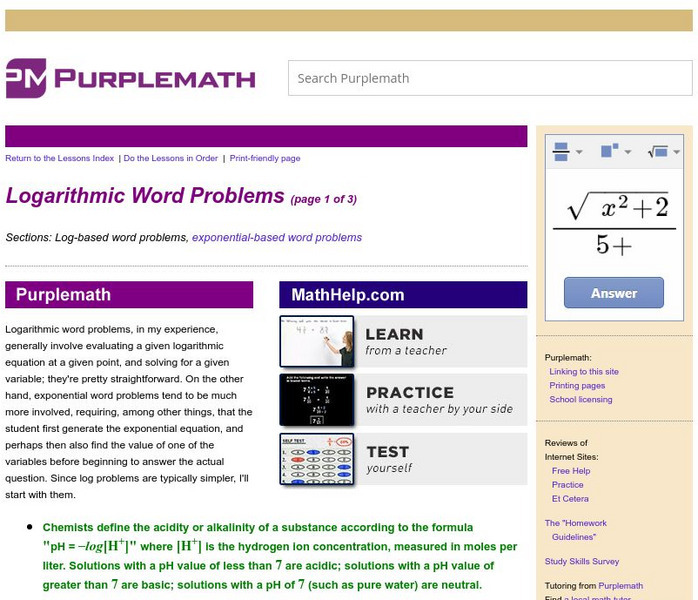Expand the fraction template dropdown arrow
698x600 pixels.
click(579, 152)
